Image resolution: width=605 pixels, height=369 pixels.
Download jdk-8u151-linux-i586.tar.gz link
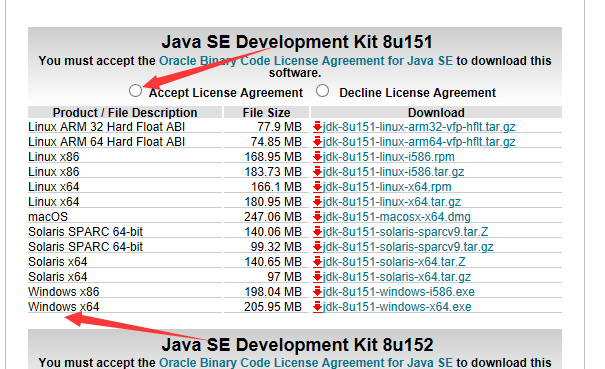[x=394, y=172]
